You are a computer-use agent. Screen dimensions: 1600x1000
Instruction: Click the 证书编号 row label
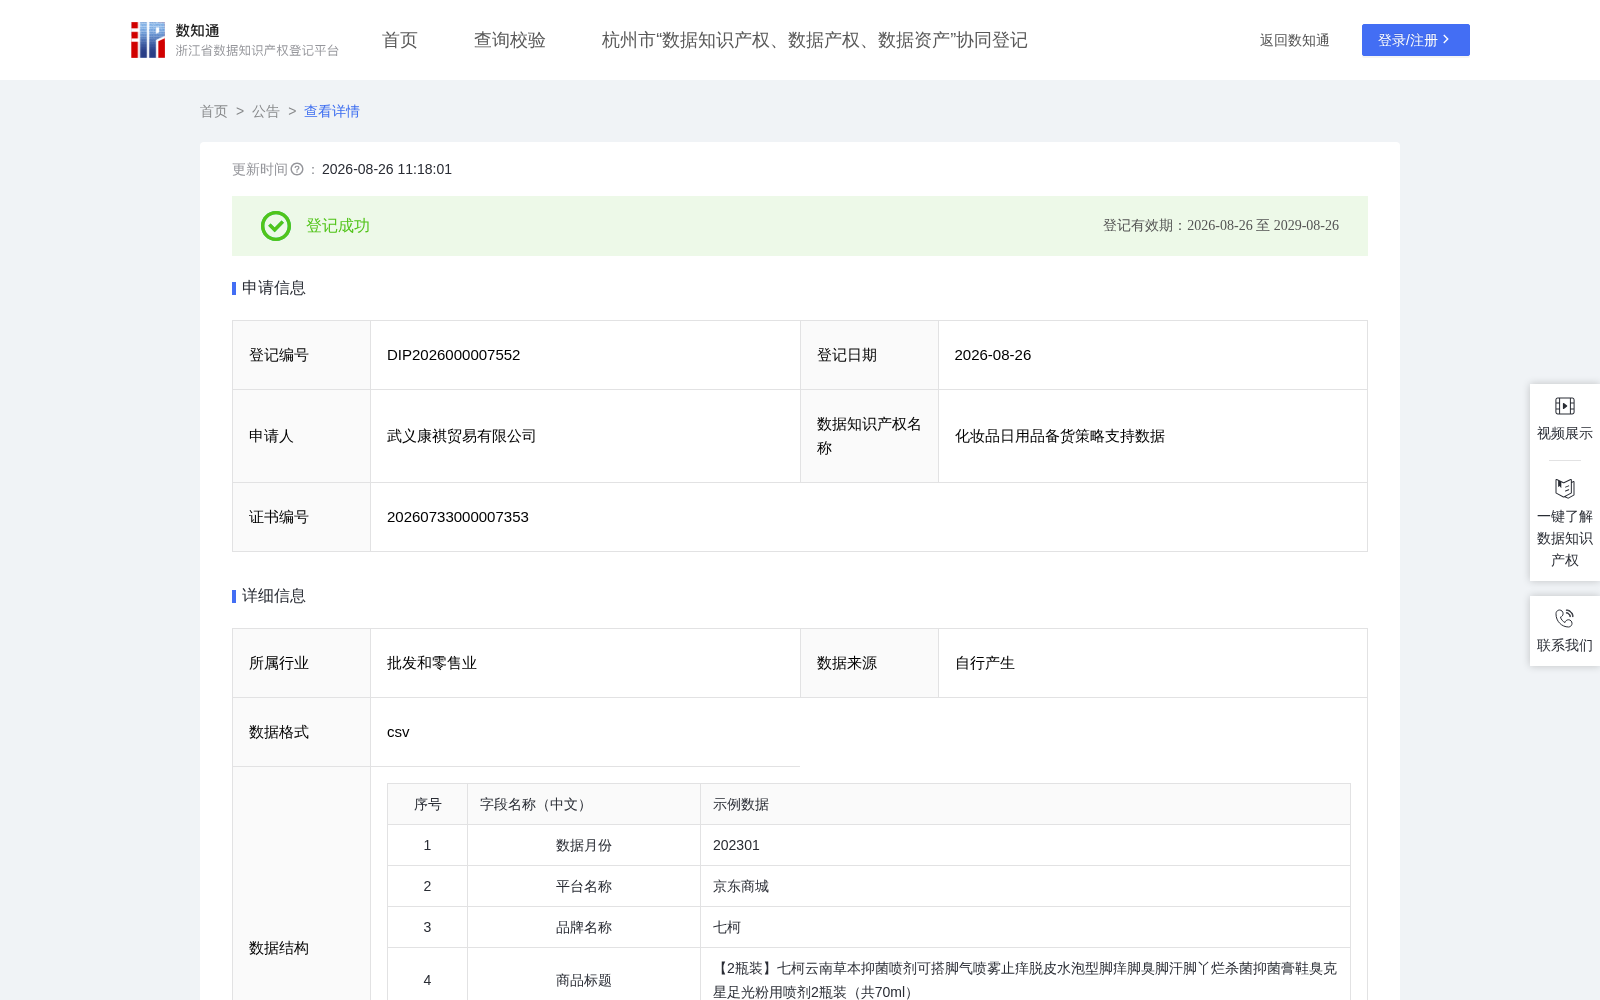pos(279,517)
